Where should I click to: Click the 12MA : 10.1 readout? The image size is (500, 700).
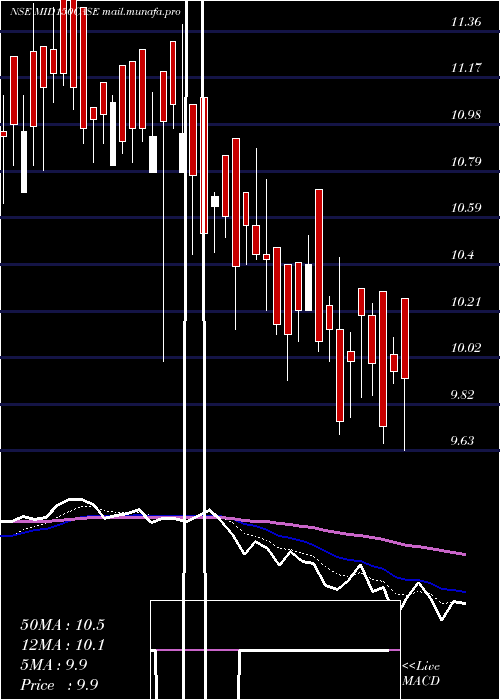click(x=62, y=645)
